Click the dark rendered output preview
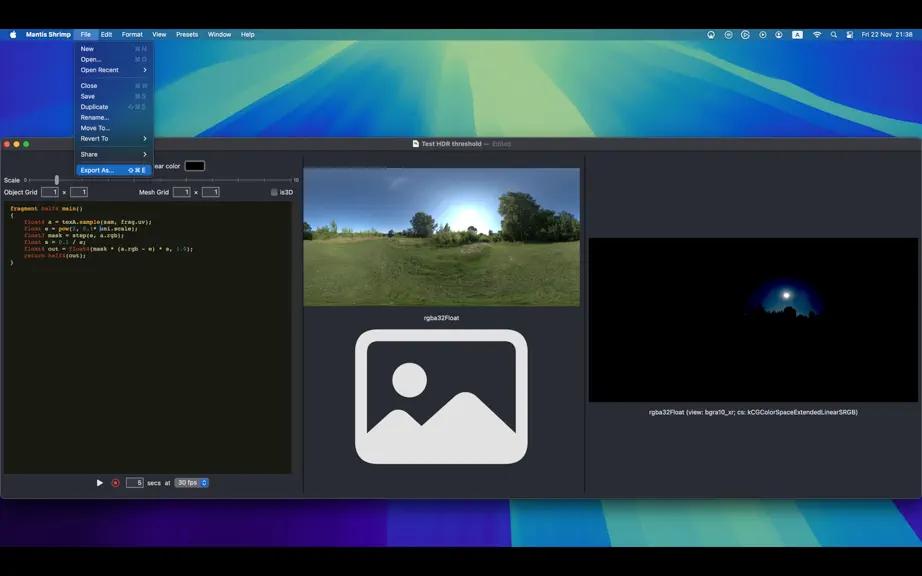The height and width of the screenshot is (576, 922). click(753, 320)
